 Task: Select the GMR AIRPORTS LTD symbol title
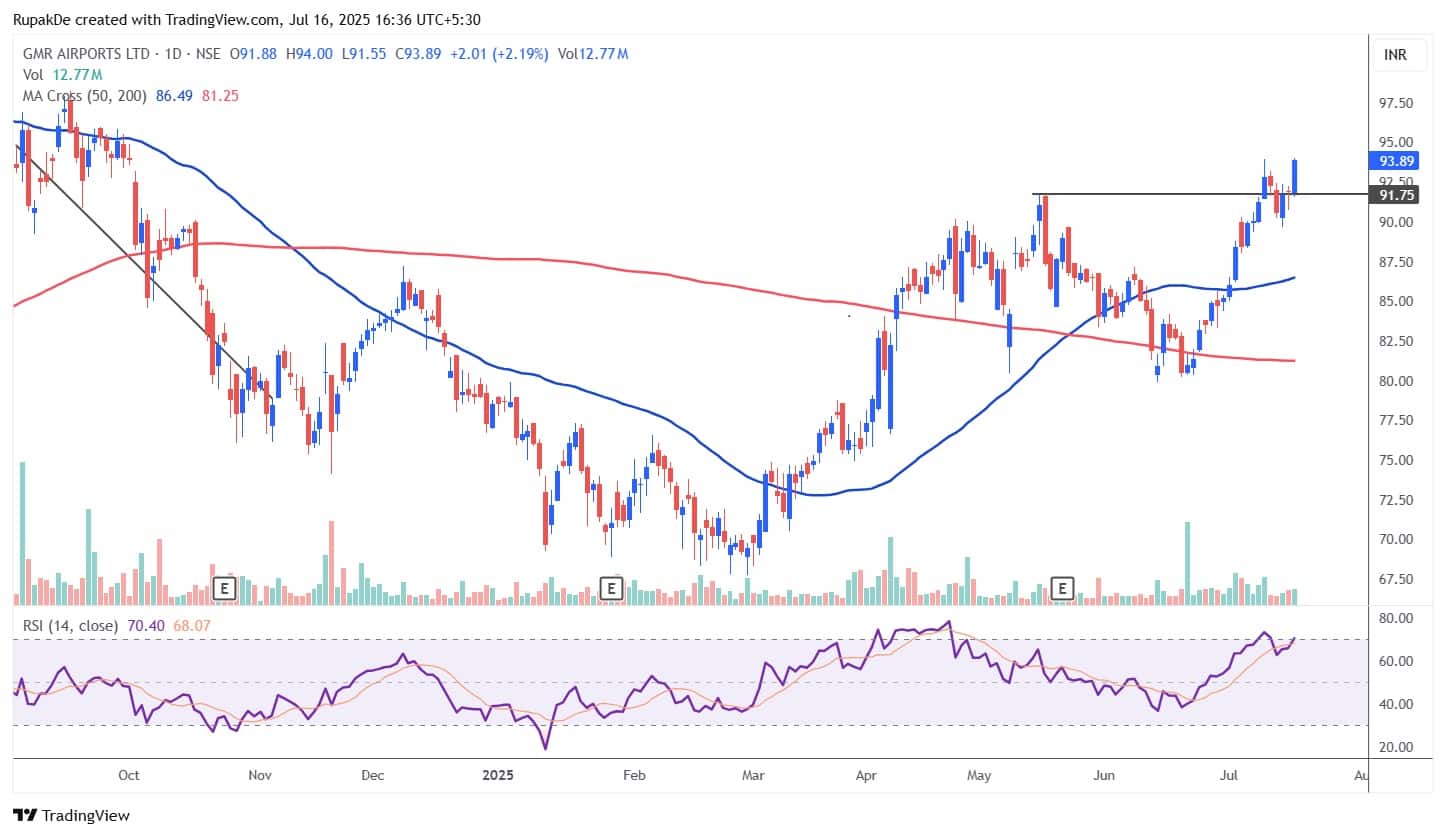pyautogui.click(x=84, y=54)
